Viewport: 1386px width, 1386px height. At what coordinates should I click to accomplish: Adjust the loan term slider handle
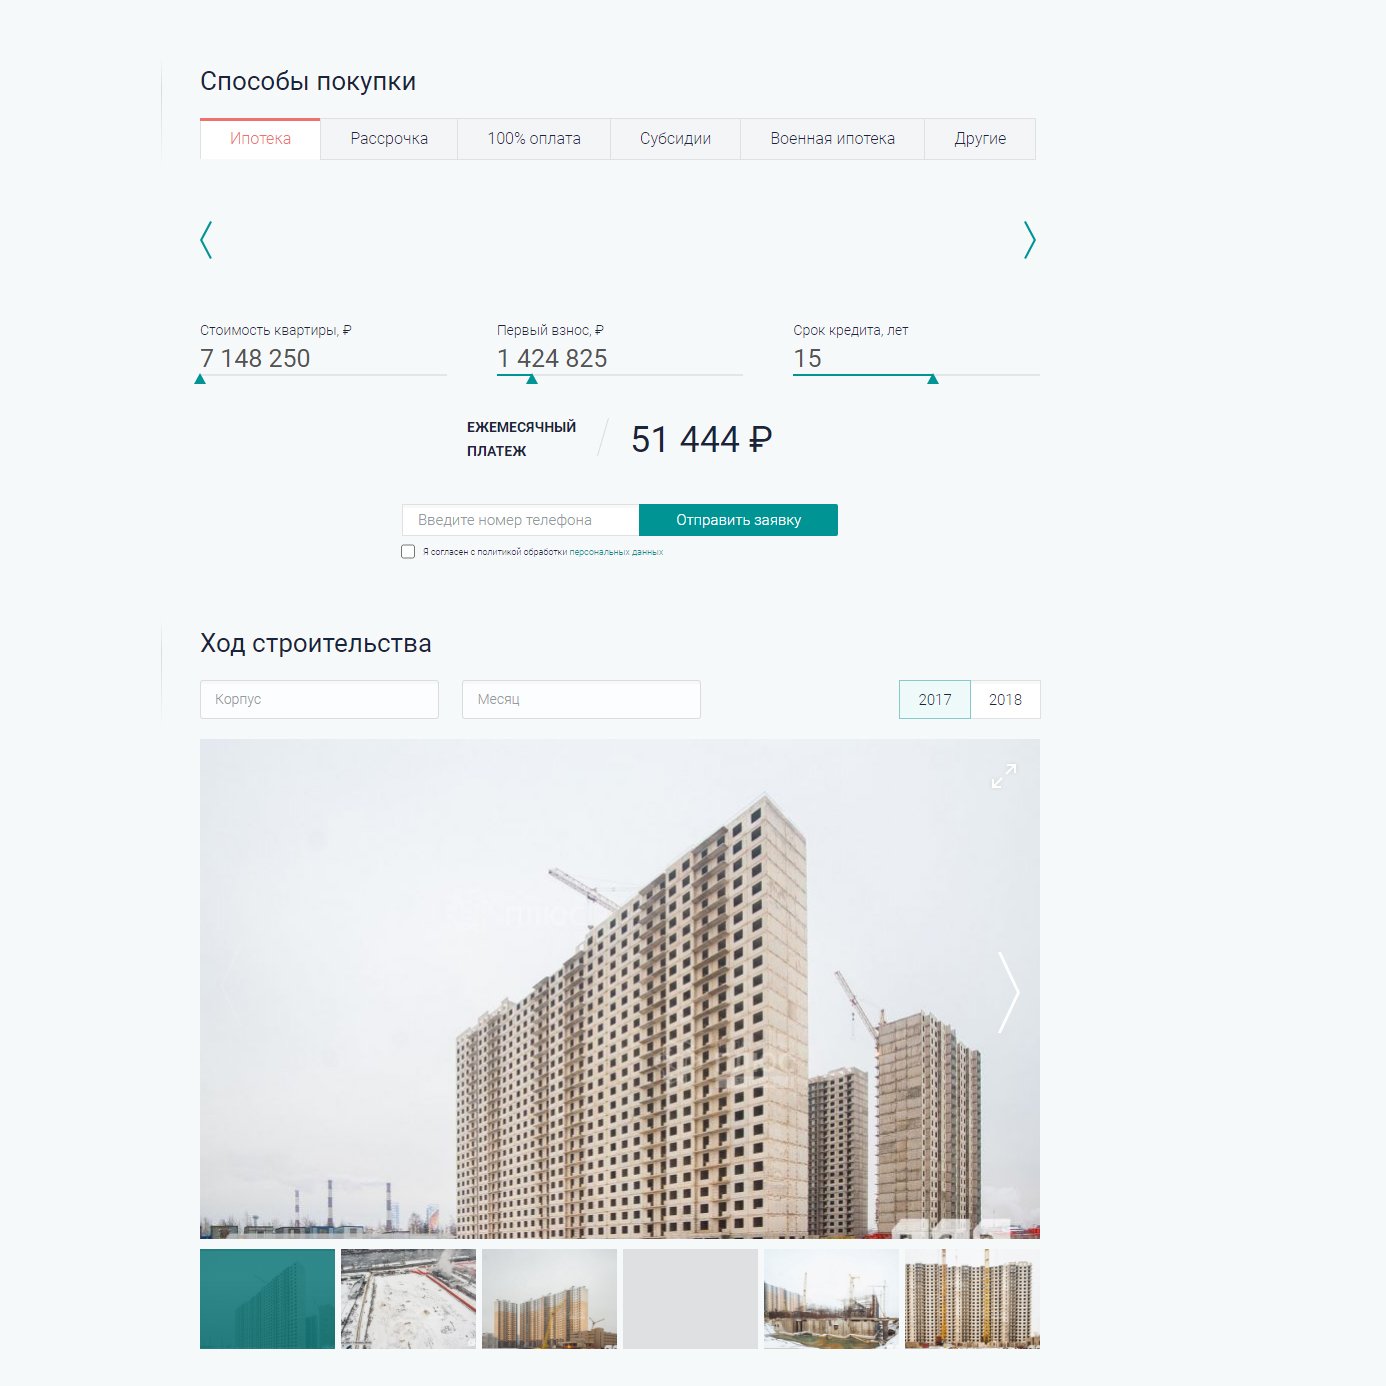pyautogui.click(x=933, y=379)
